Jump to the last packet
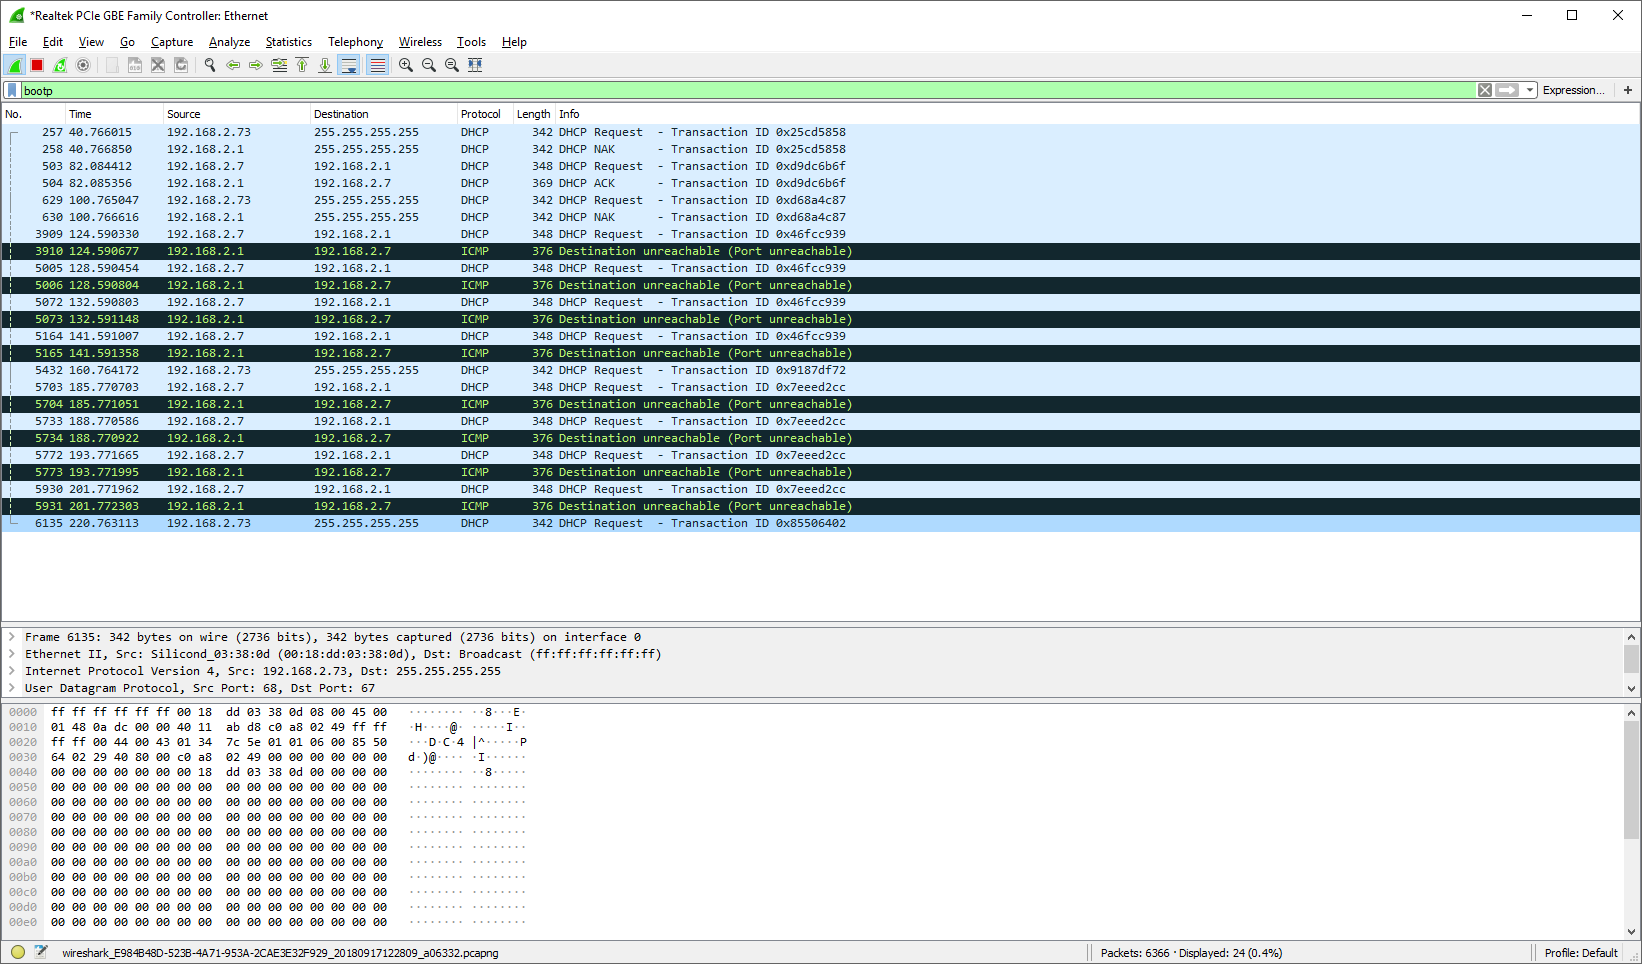Screen dimensions: 1642x964 click(325, 65)
